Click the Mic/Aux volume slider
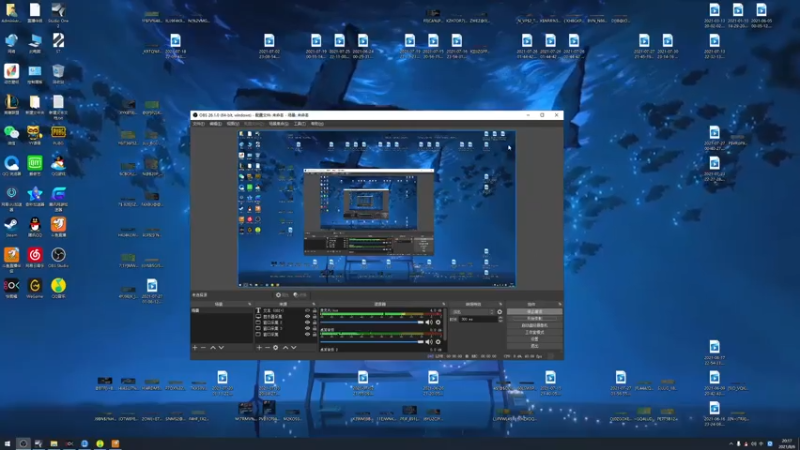Image resolution: width=800 pixels, height=450 pixels. 372,322
